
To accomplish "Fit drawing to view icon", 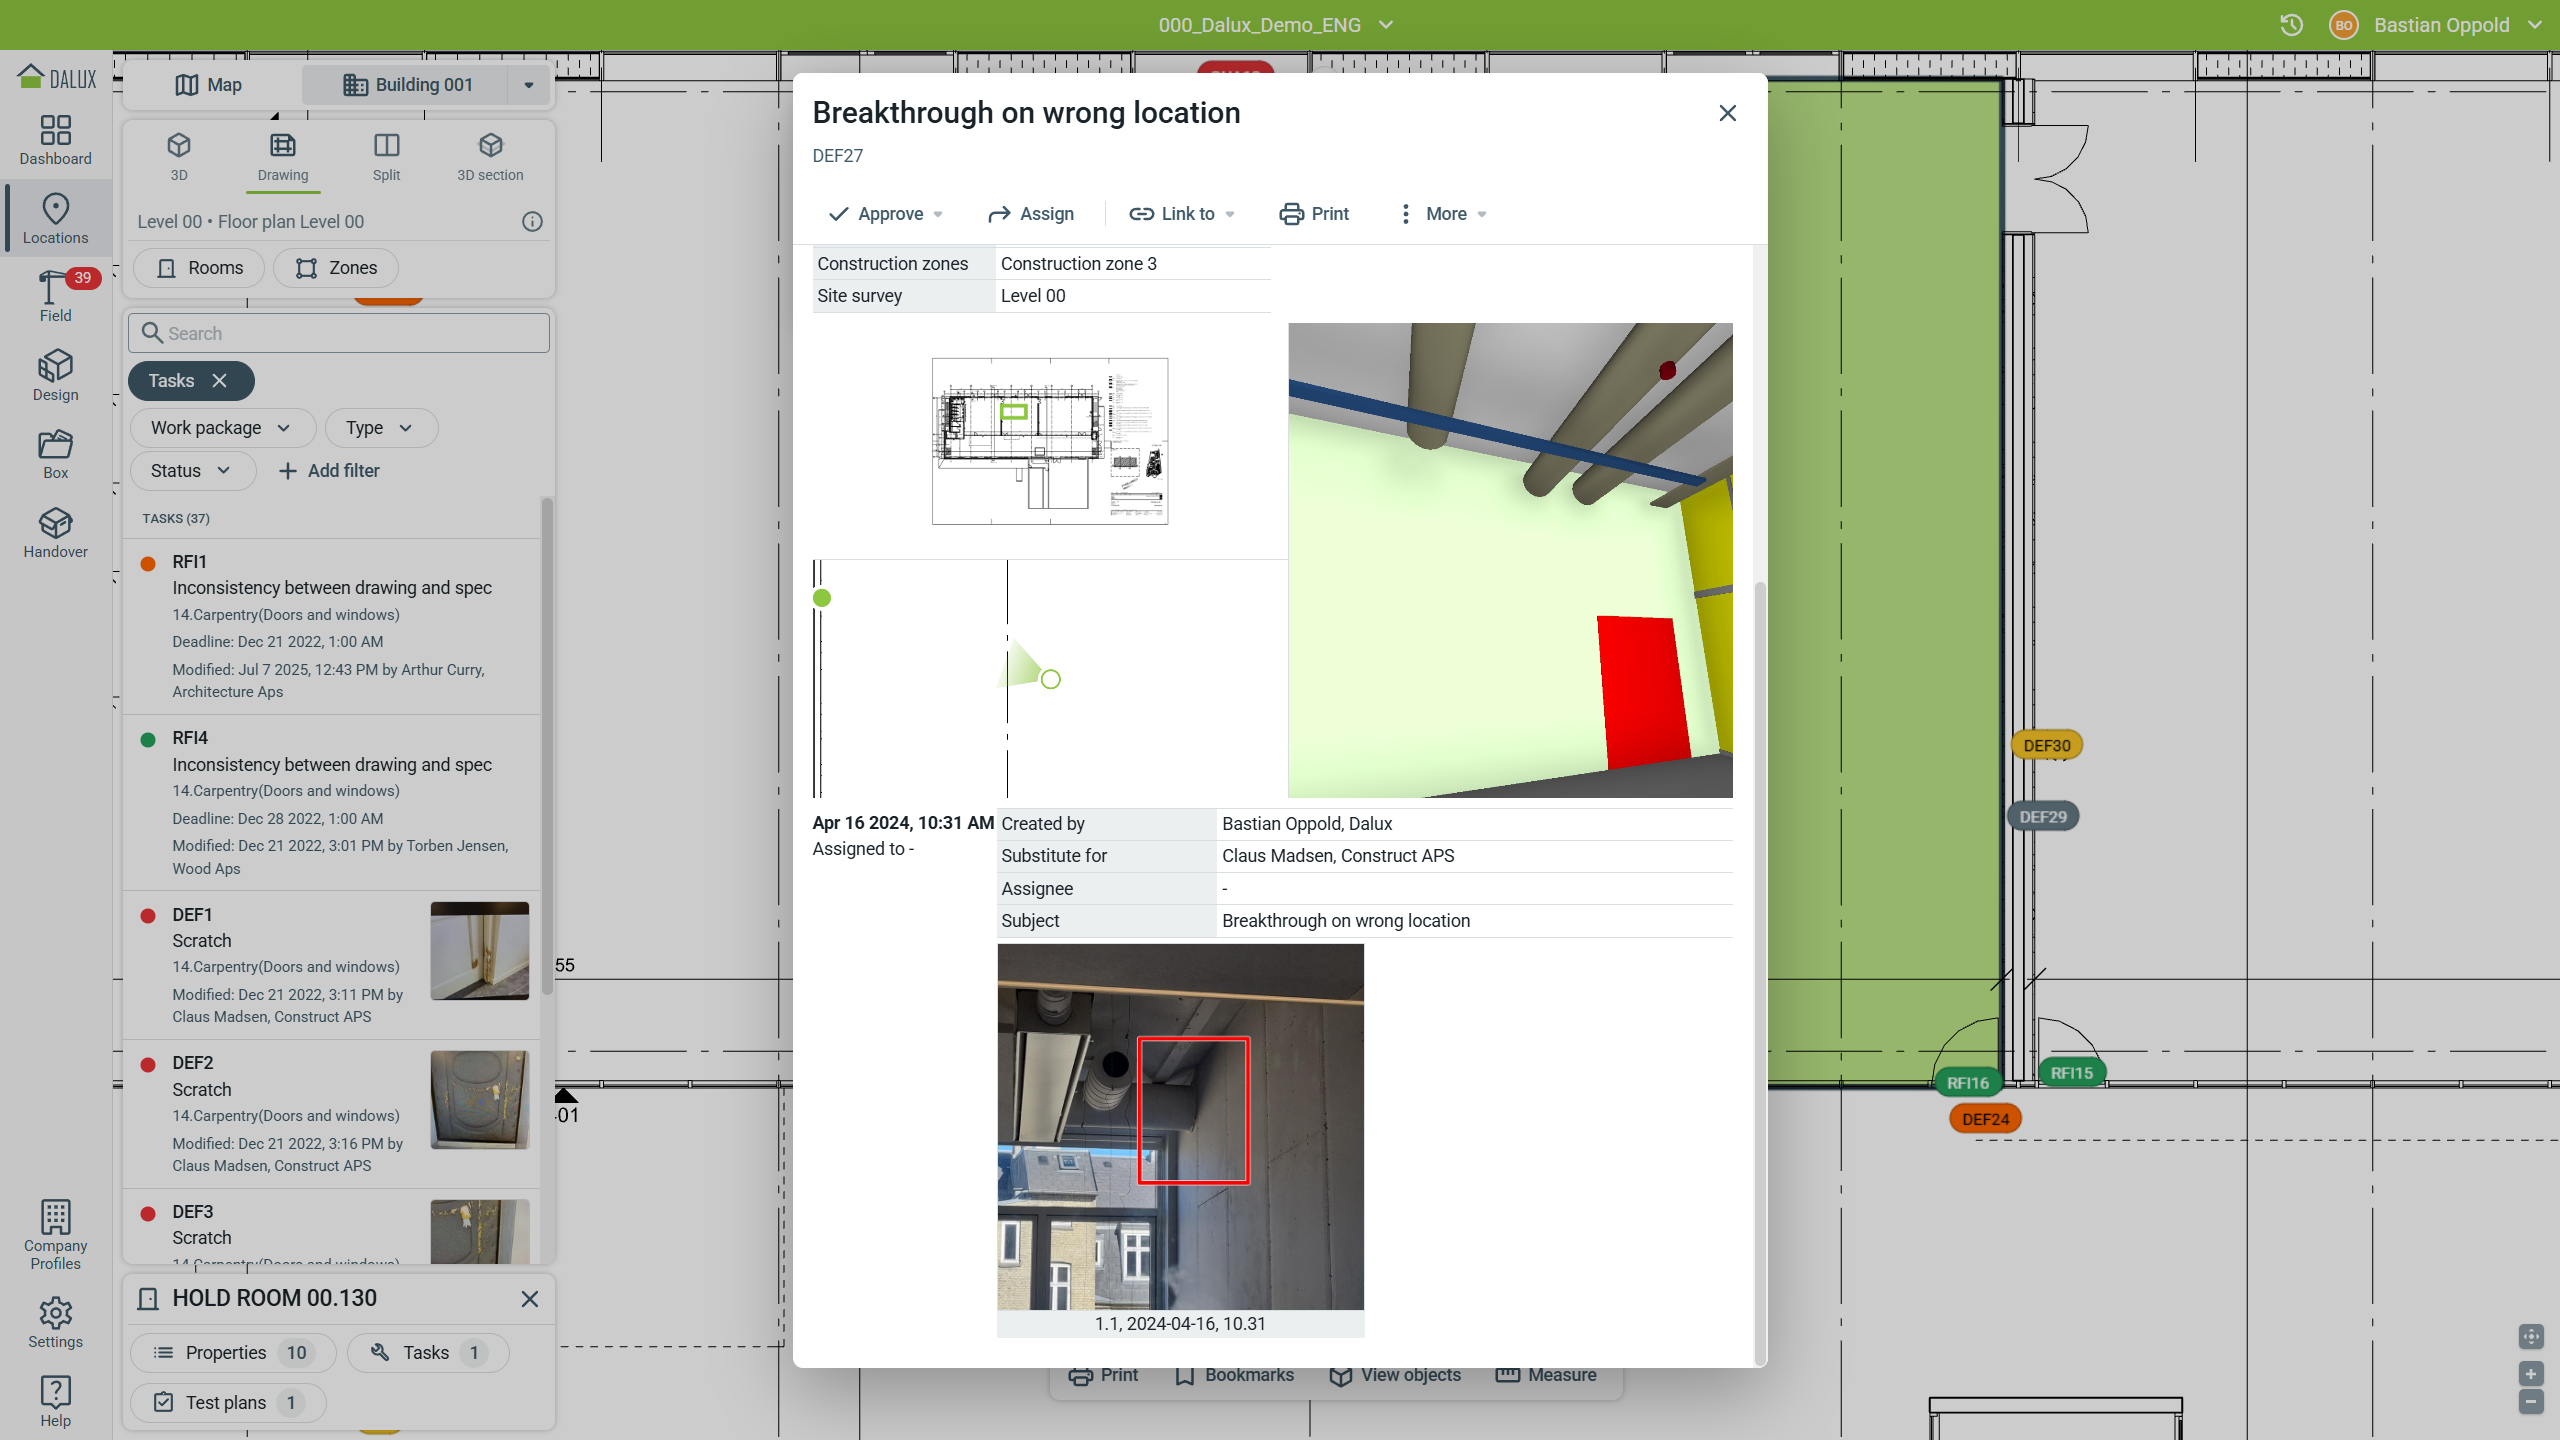I will click(x=2531, y=1336).
